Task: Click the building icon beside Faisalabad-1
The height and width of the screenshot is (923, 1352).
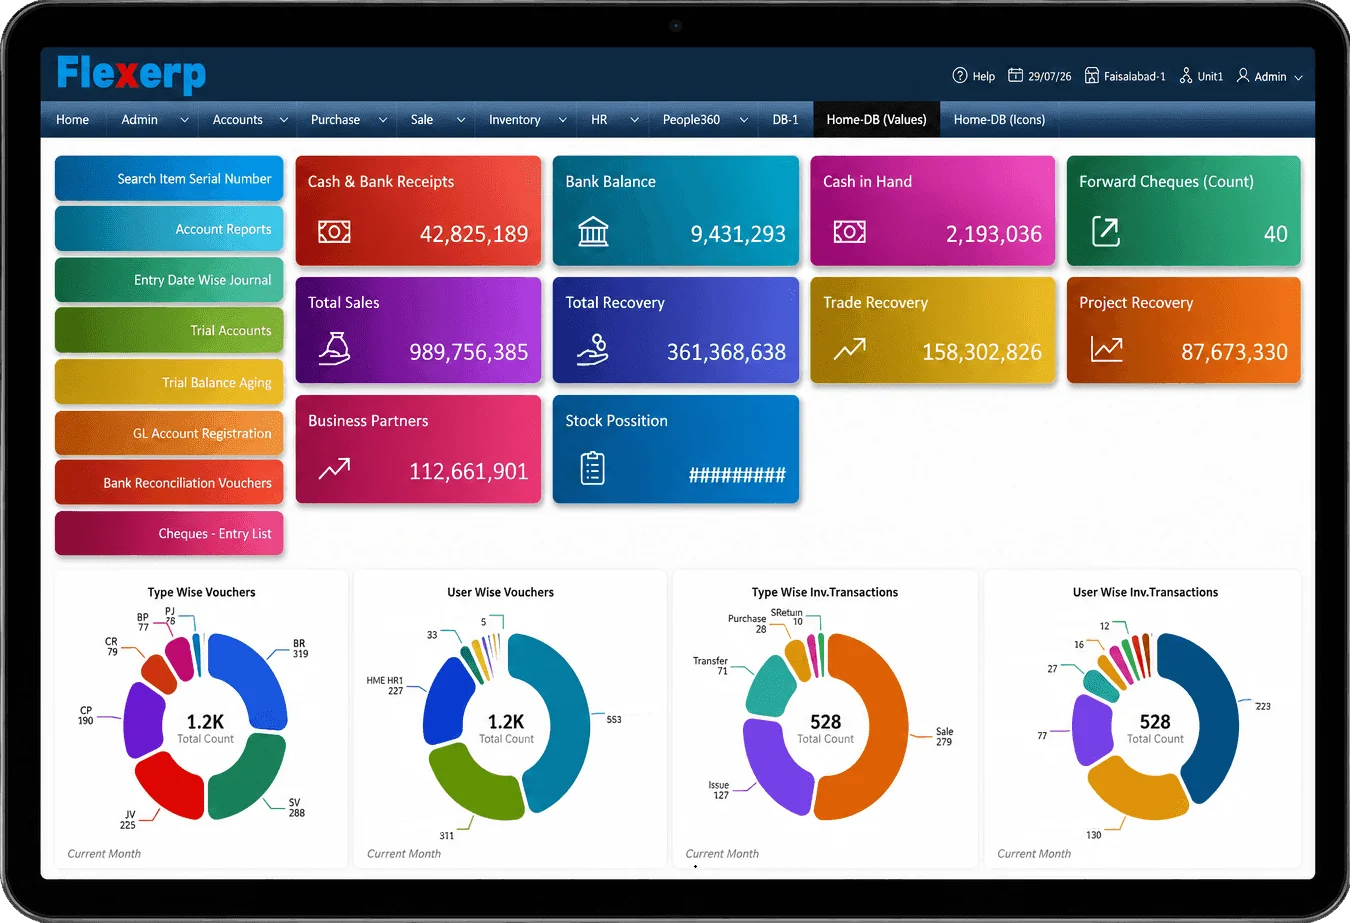Action: pos(1092,76)
